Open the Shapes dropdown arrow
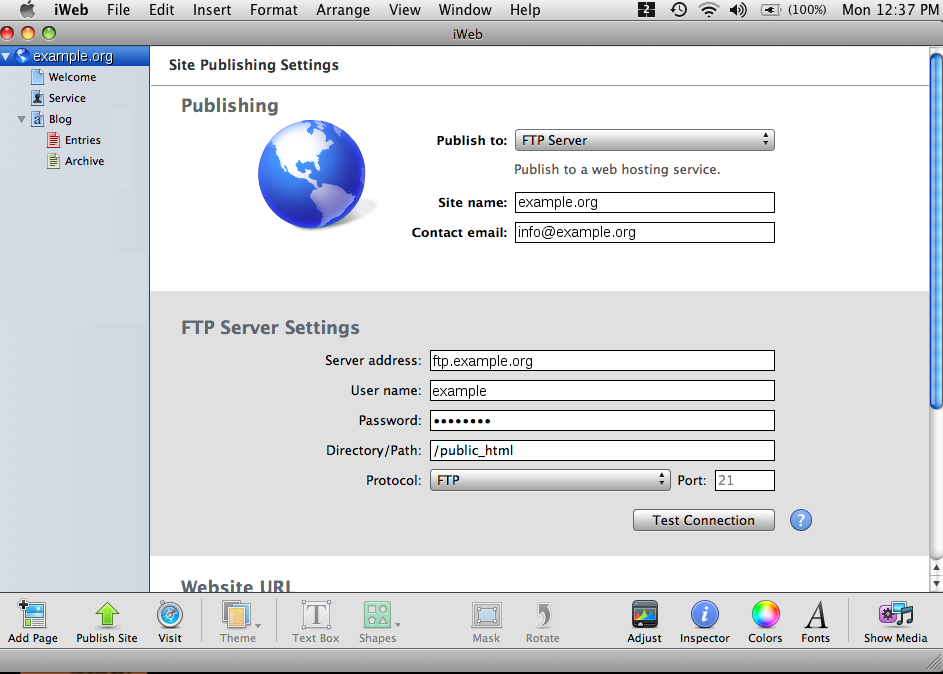This screenshot has height=674, width=943. pyautogui.click(x=398, y=625)
